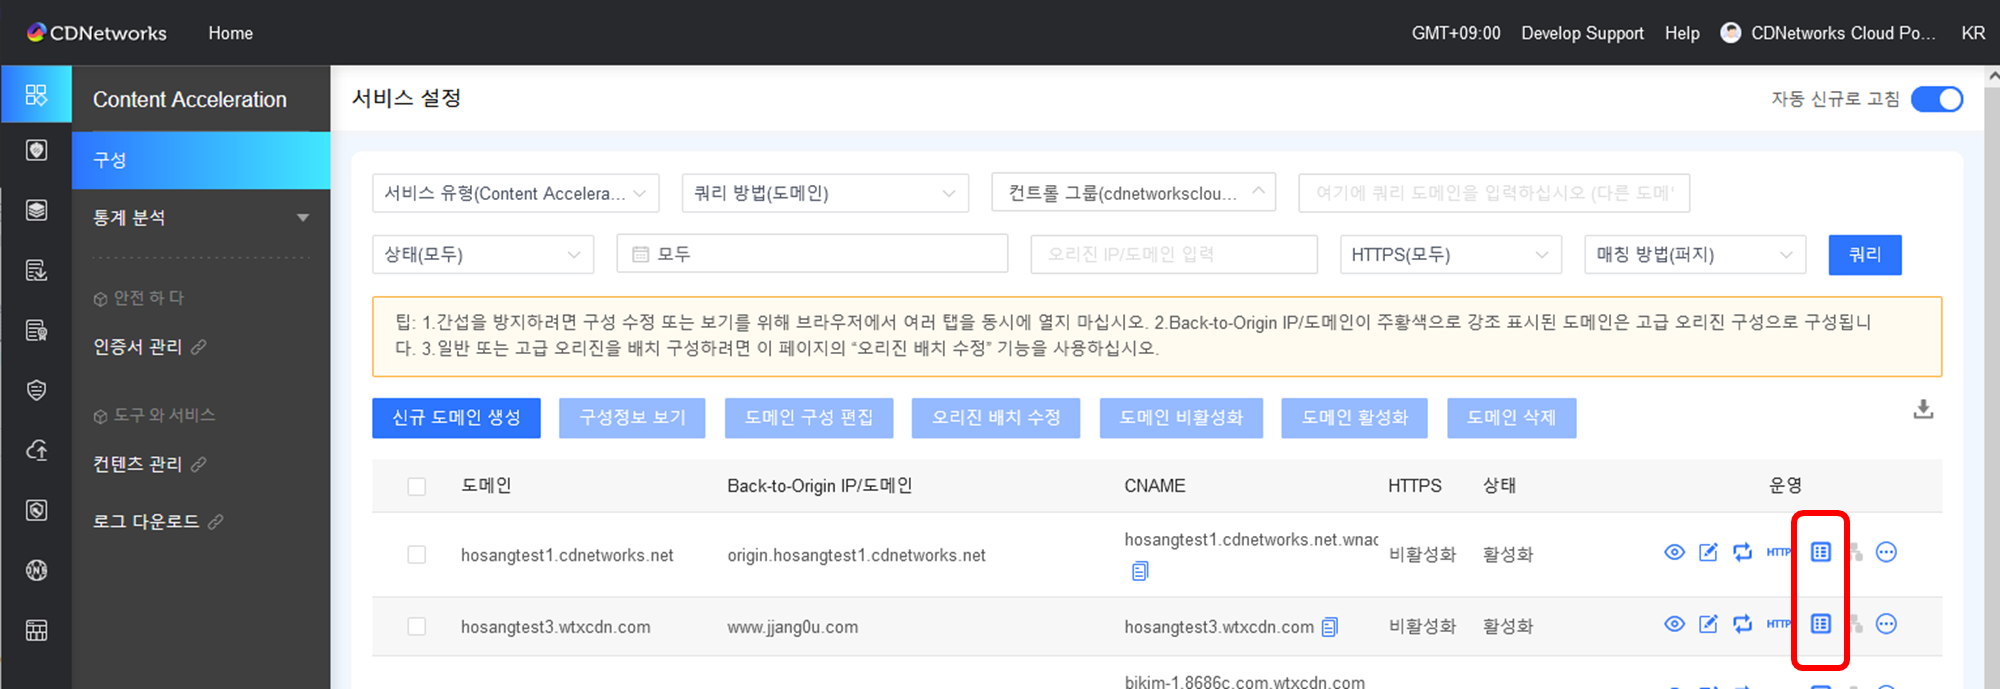Image resolution: width=2000 pixels, height=689 pixels.
Task: Click the hierarchy icon for hosangtest1.cdnetworks.net
Action: click(1856, 552)
